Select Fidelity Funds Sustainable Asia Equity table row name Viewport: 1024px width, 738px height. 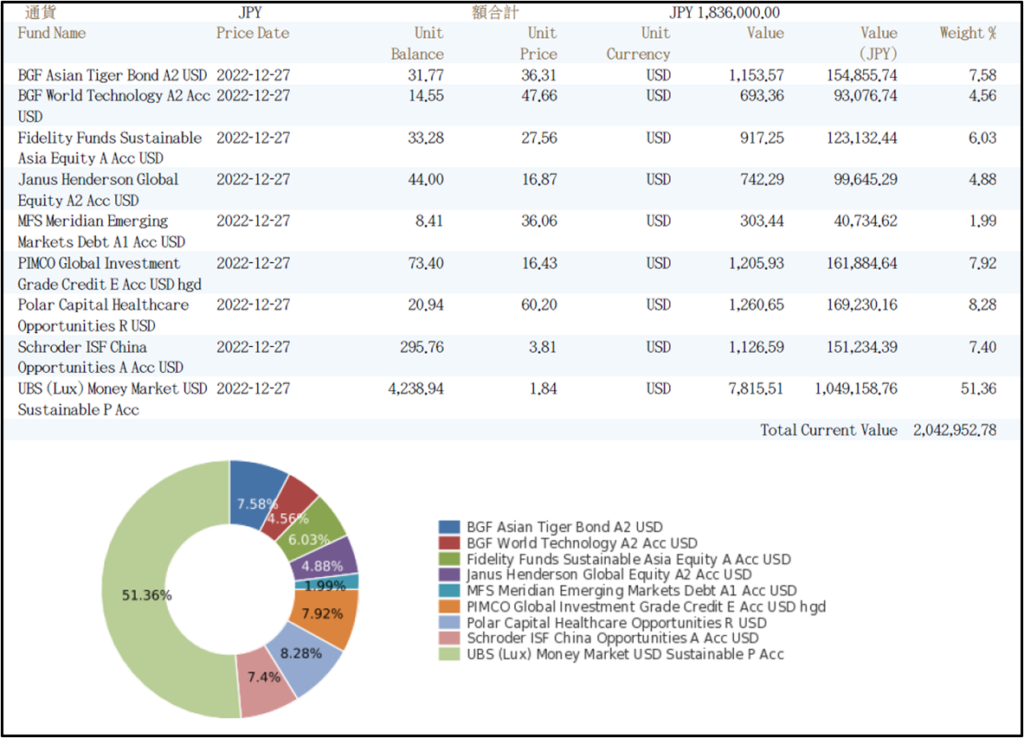pyautogui.click(x=110, y=148)
